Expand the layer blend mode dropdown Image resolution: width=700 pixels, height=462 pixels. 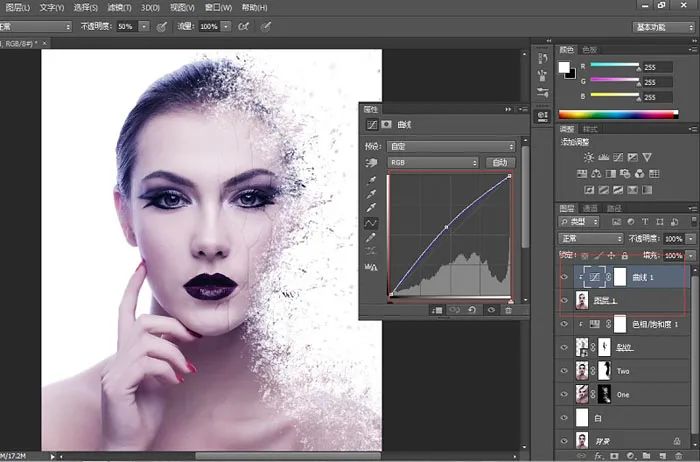(591, 239)
